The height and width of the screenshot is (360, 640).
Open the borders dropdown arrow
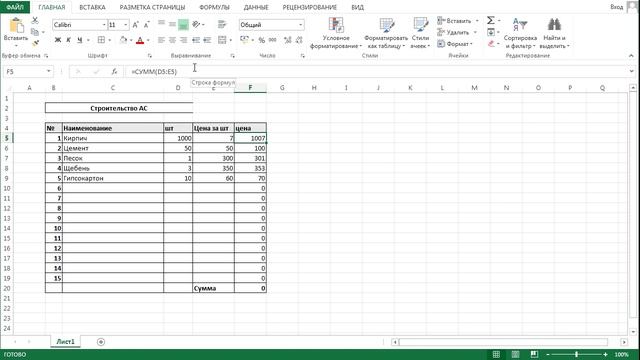(x=109, y=40)
